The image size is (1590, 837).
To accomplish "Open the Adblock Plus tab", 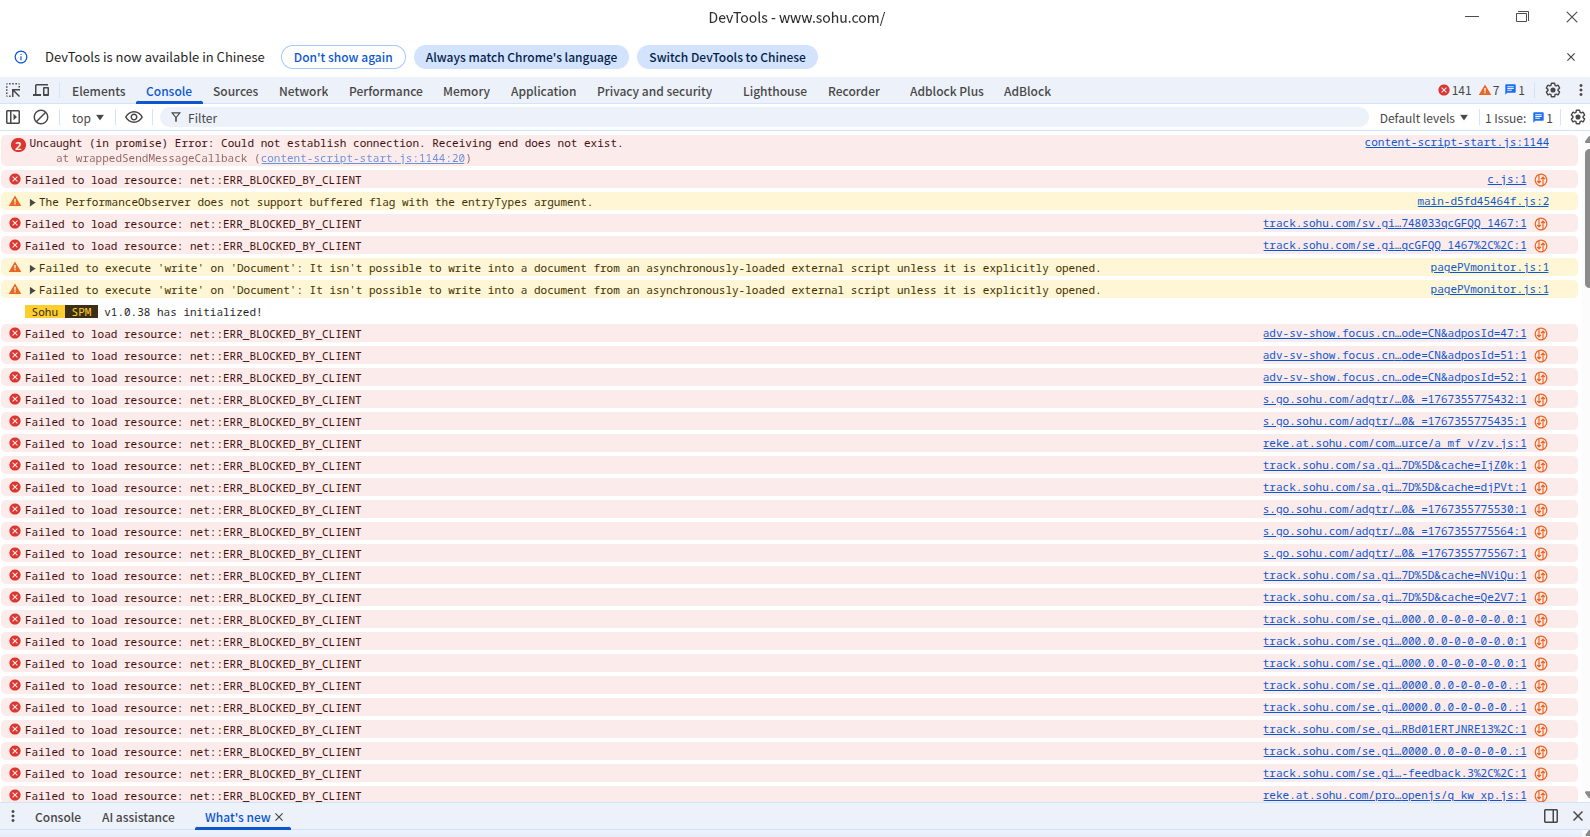I will (947, 91).
